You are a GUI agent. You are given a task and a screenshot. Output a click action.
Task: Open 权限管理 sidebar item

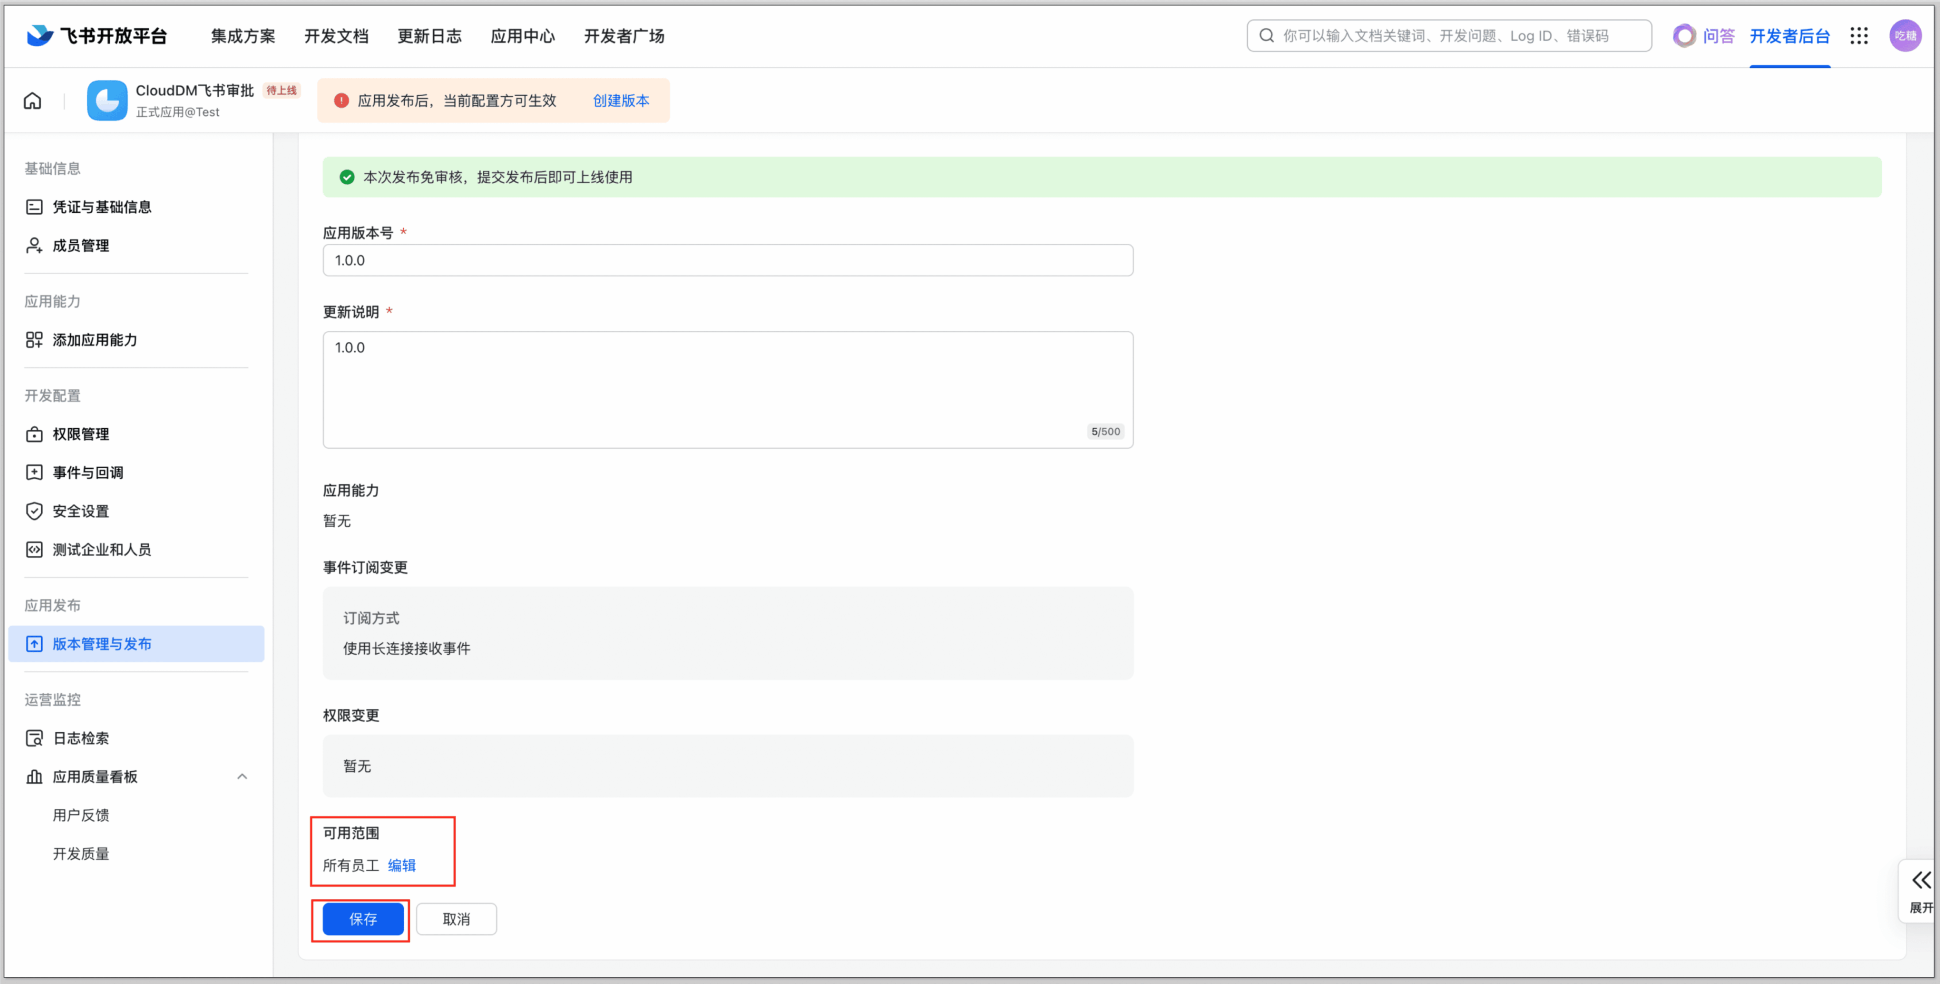click(80, 434)
